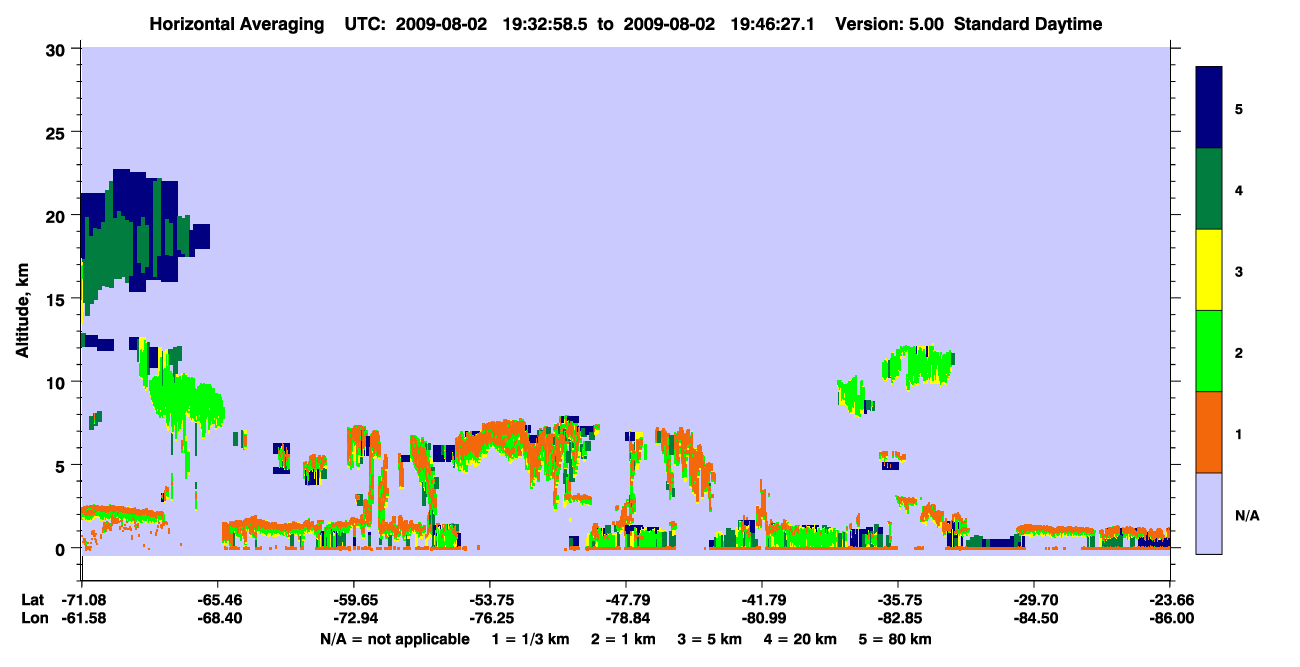Click the colorbar label '4'
This screenshot has width=1300, height=667.
[x=1239, y=190]
